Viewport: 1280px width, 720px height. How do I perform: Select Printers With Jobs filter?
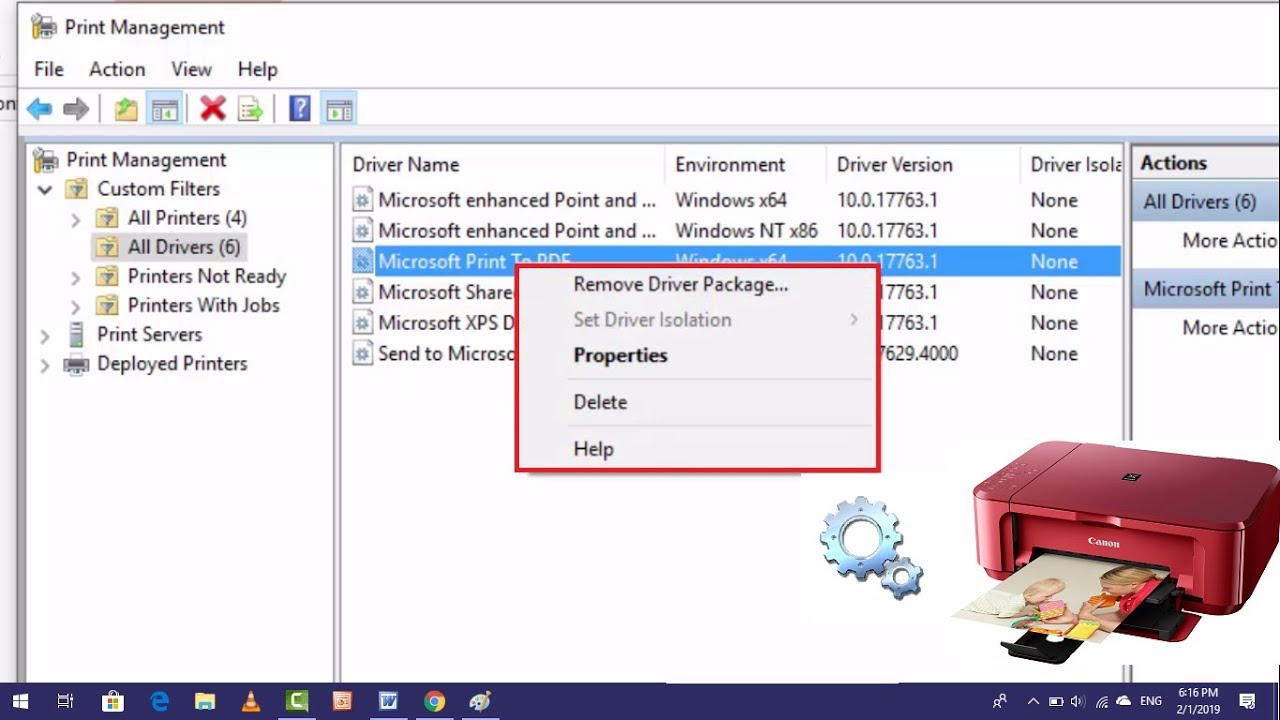click(204, 305)
